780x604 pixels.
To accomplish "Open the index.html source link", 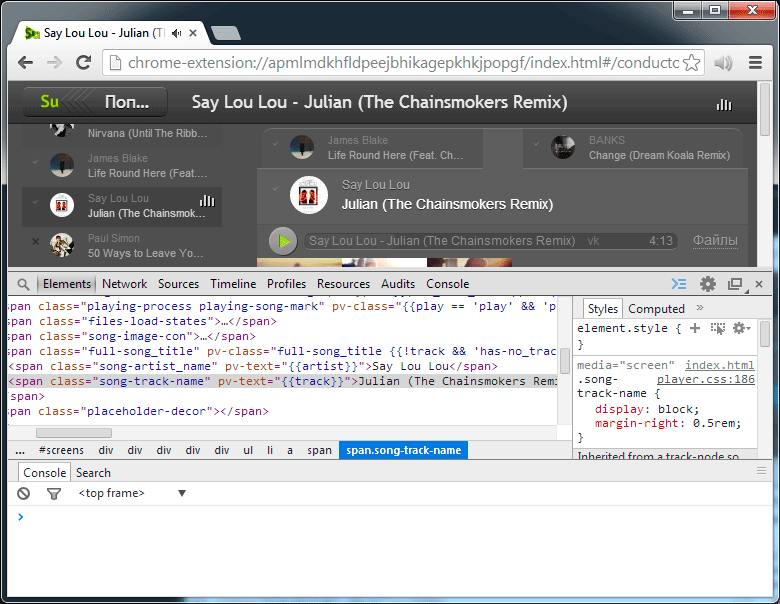I will pos(719,365).
